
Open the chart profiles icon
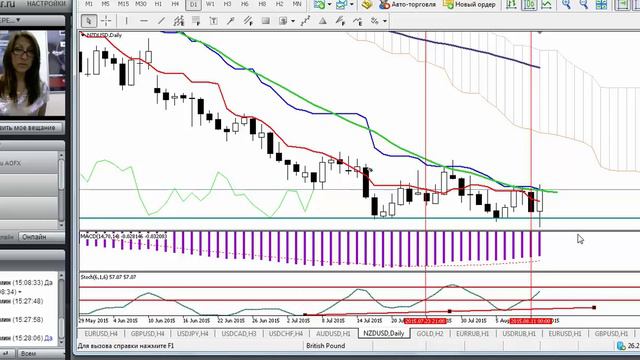(341, 5)
